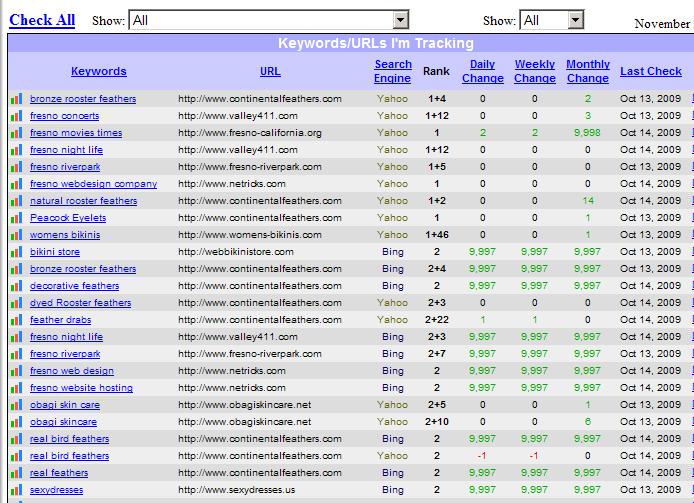Click the Check All link
The width and height of the screenshot is (694, 503).
[x=42, y=20]
